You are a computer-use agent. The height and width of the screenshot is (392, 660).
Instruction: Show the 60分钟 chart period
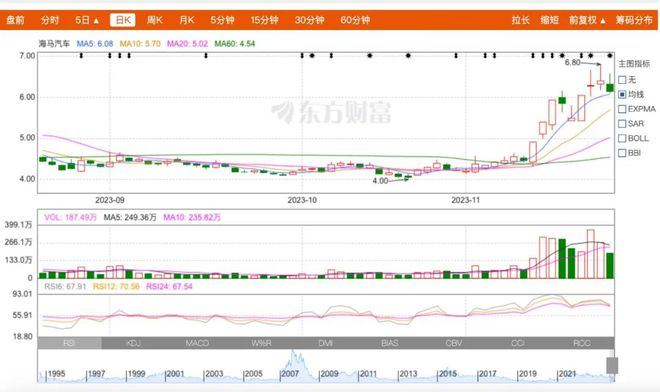[355, 20]
